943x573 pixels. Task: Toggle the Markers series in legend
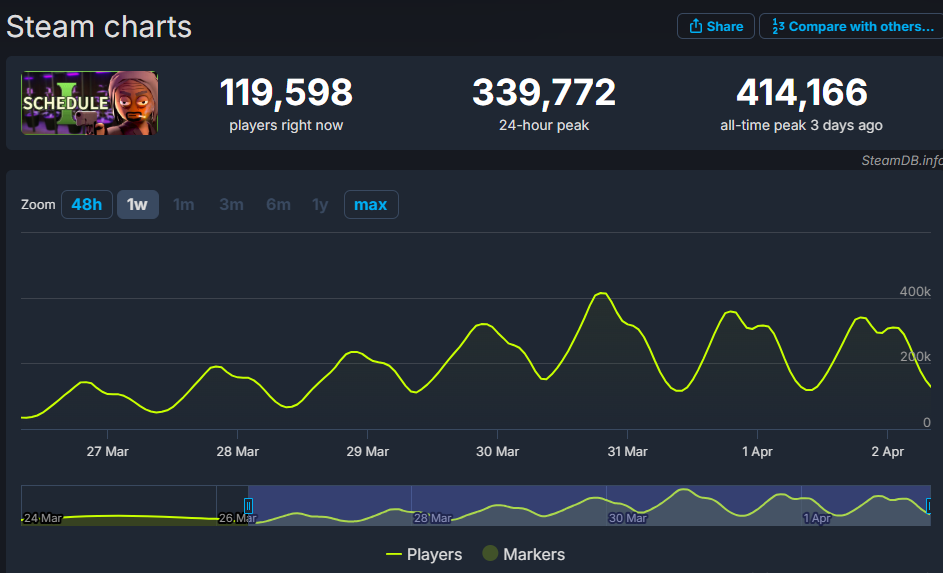524,554
